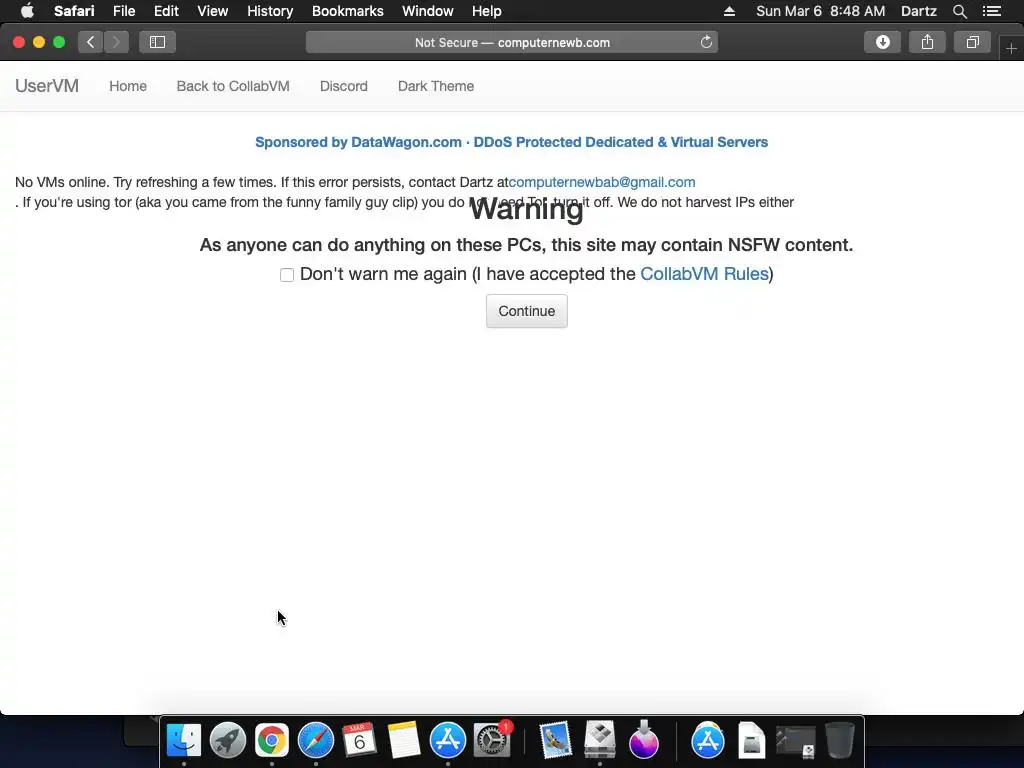Open Boot Camp Assistant in Dock
The width and height of the screenshot is (1024, 768).
pos(600,740)
